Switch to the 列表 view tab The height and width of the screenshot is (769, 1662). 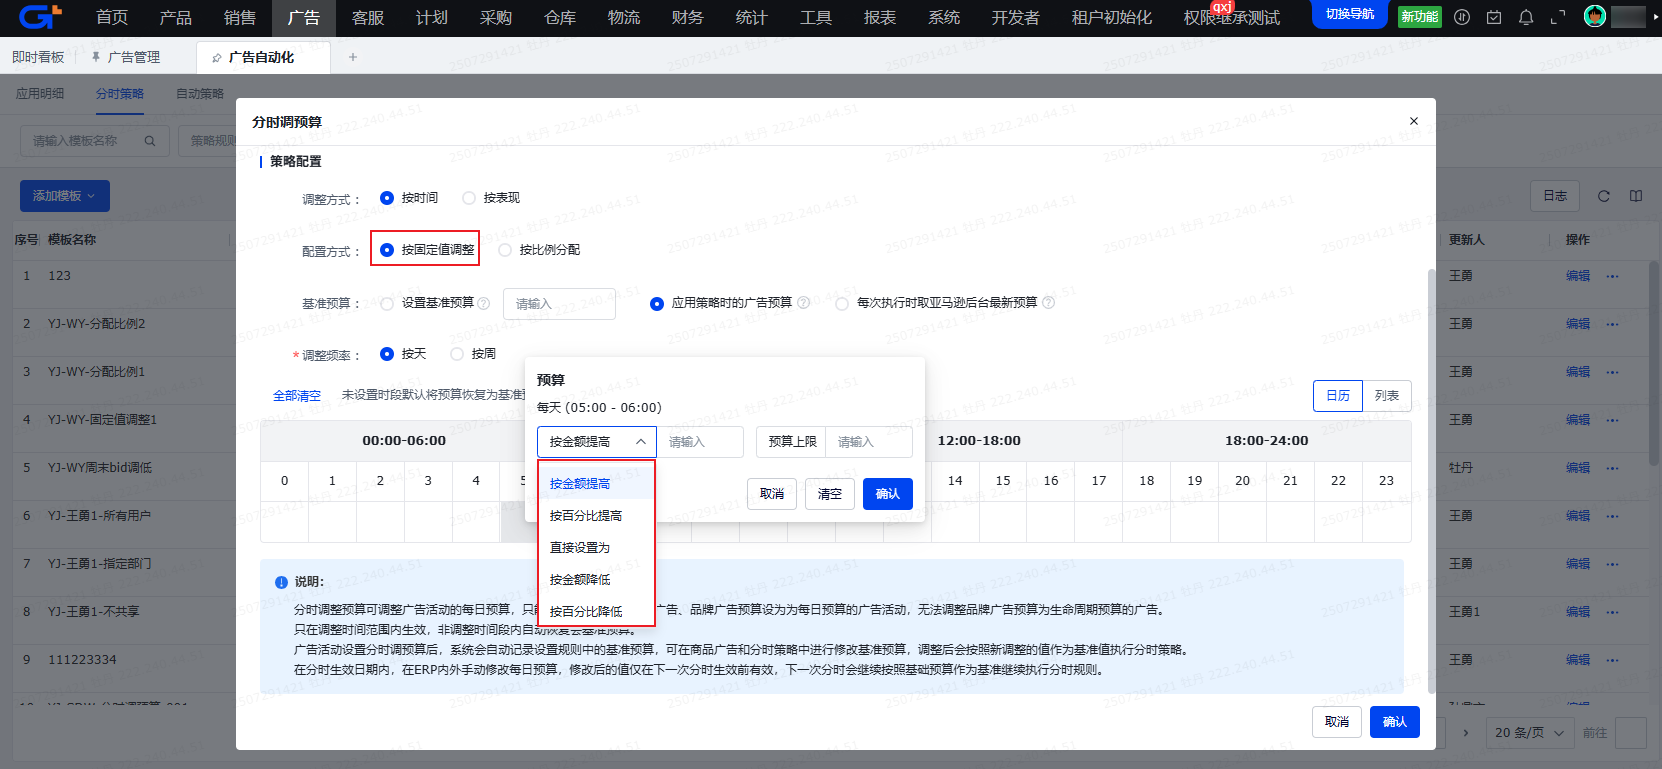1386,396
